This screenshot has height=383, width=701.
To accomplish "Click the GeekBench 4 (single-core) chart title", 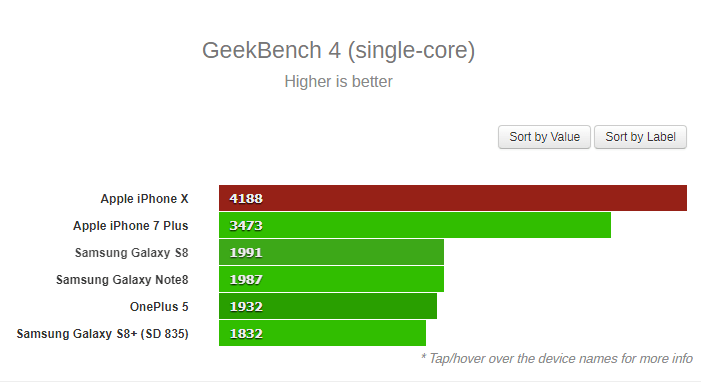I will click(338, 51).
